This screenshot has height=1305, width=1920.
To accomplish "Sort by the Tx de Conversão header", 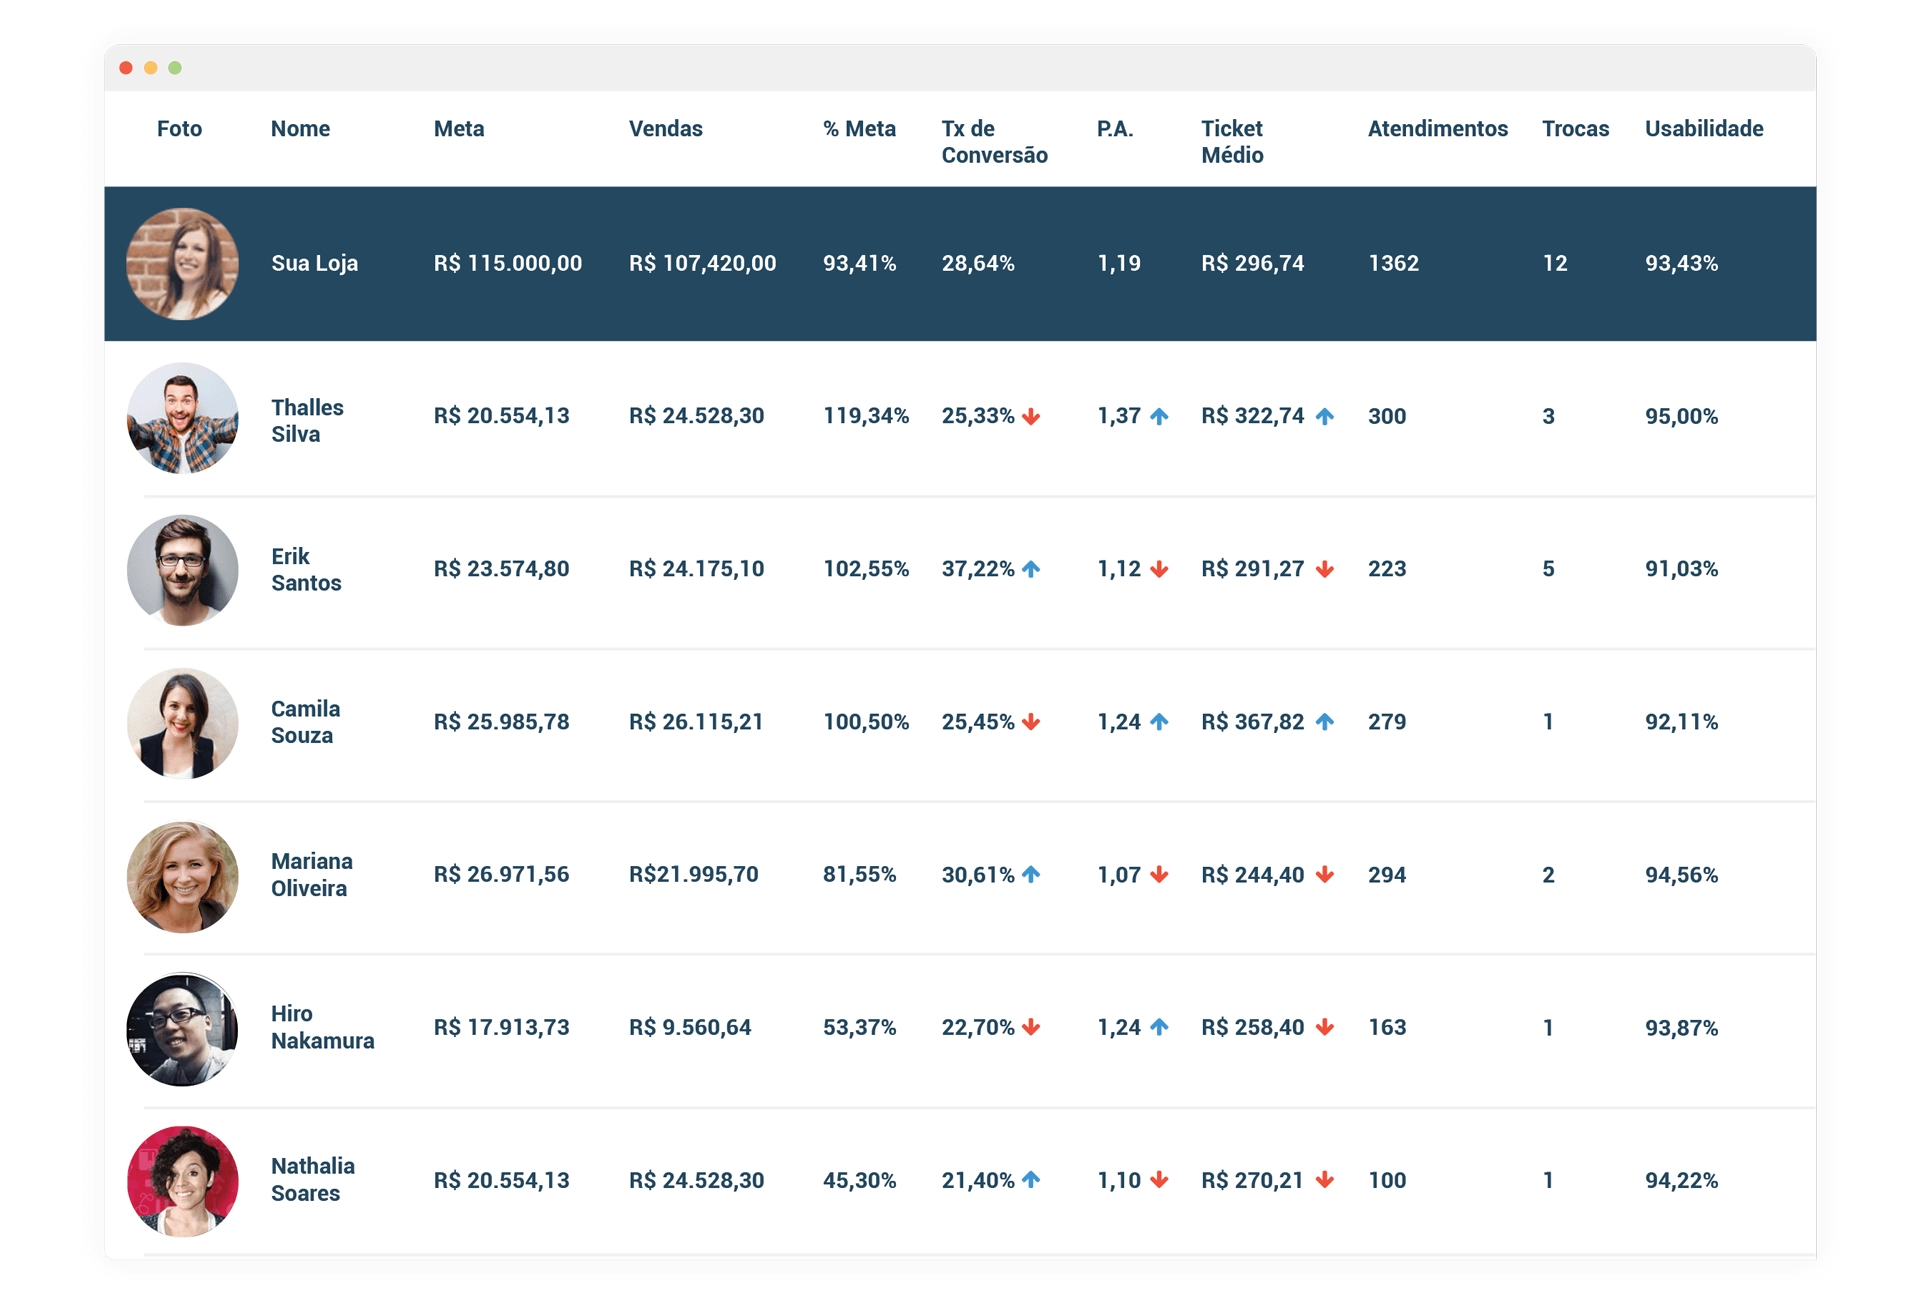I will coord(993,142).
